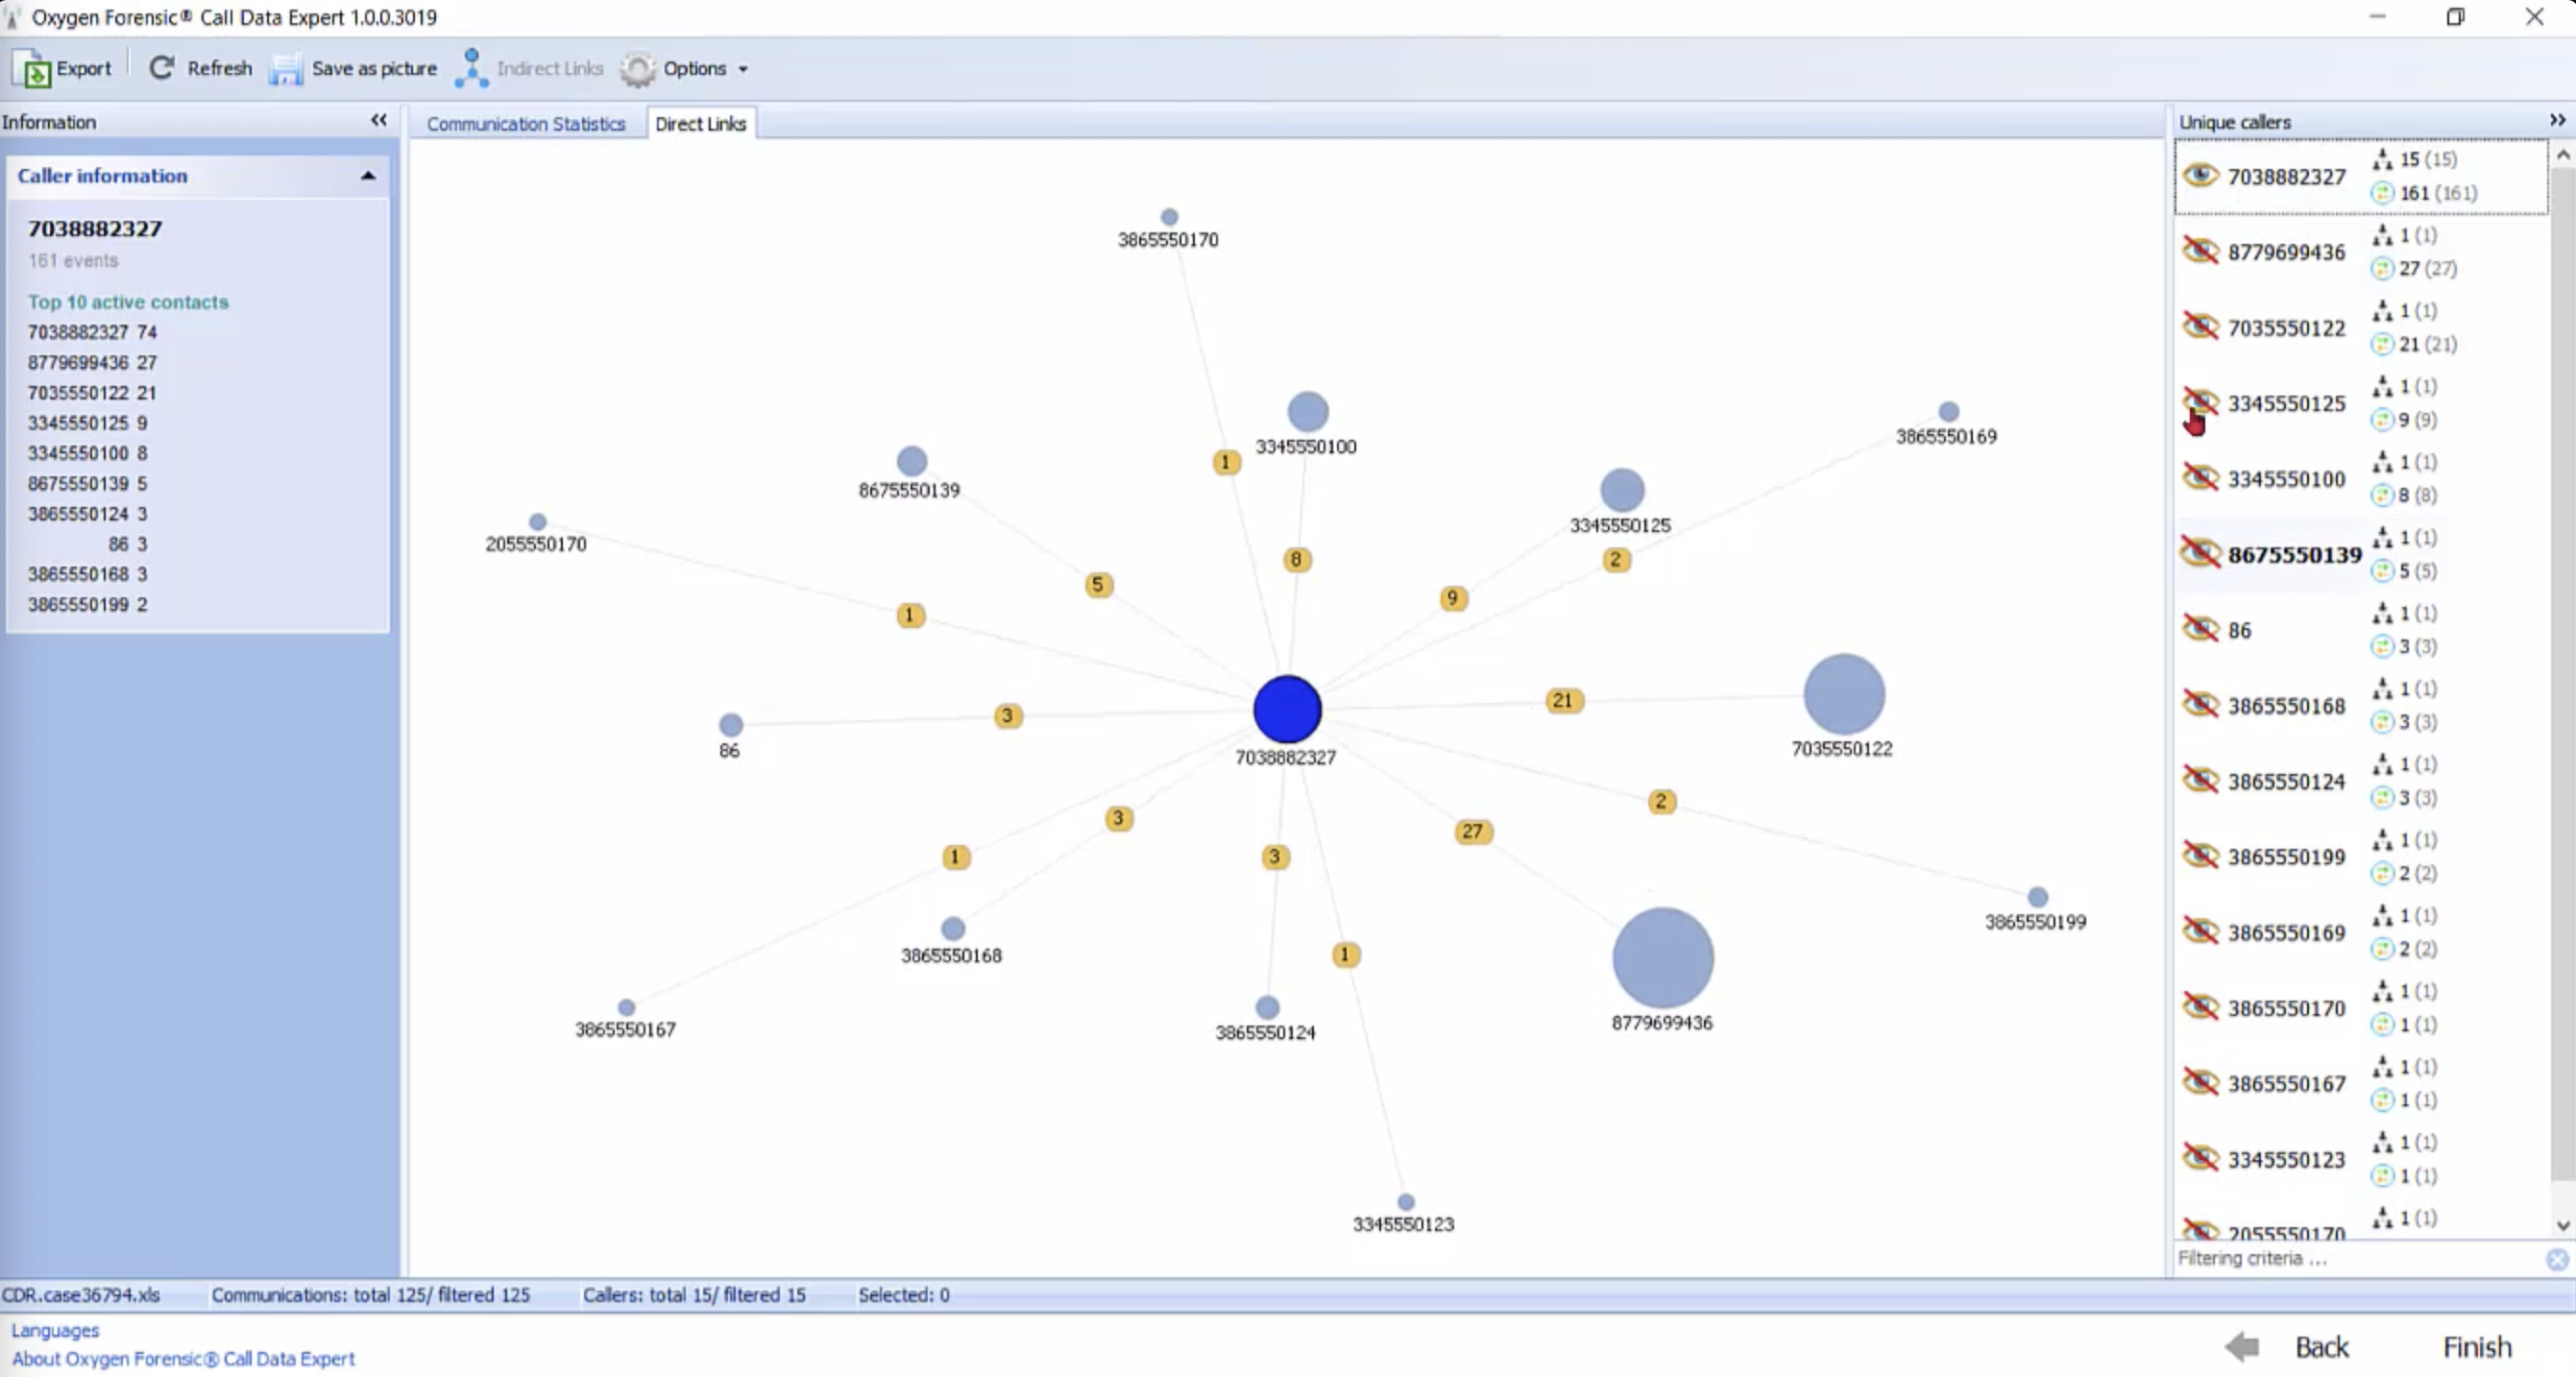Select the 3345550125 graph node
2576x1377 pixels.
point(1622,490)
